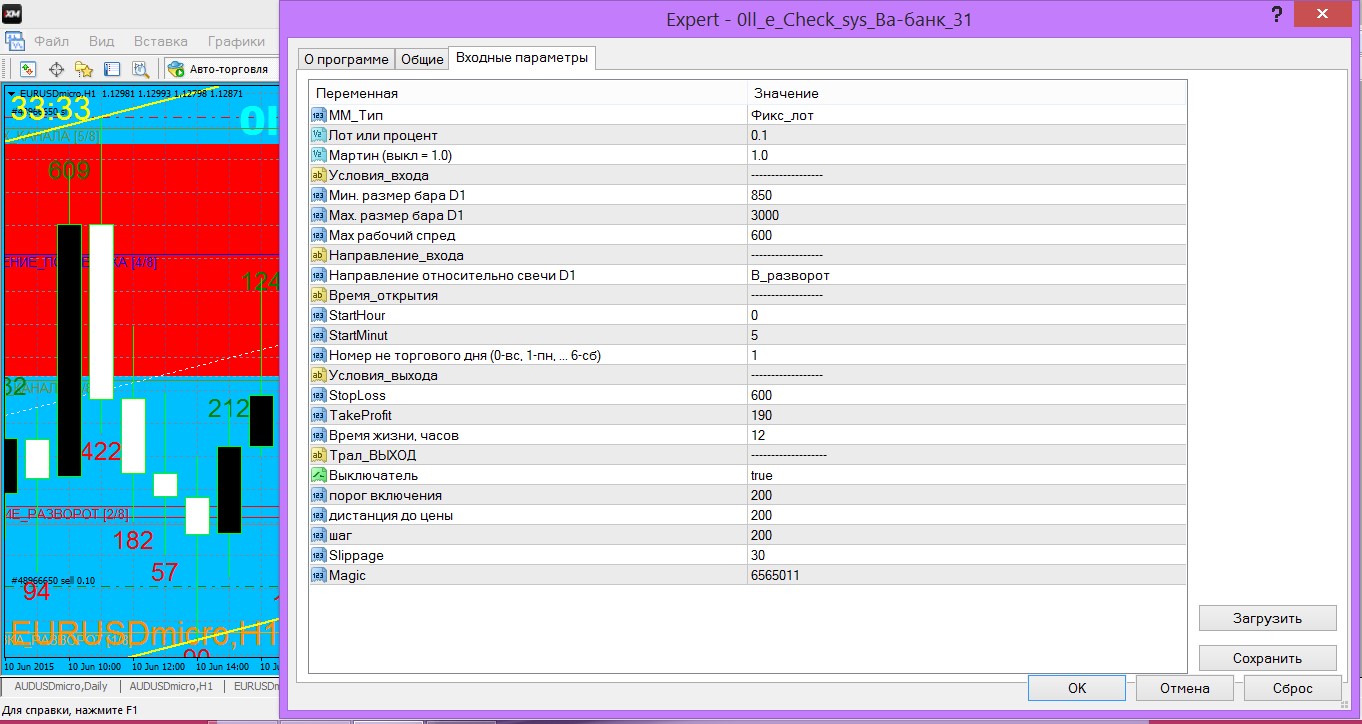Click the icon beside StartMinut
The image size is (1362, 724).
318,335
